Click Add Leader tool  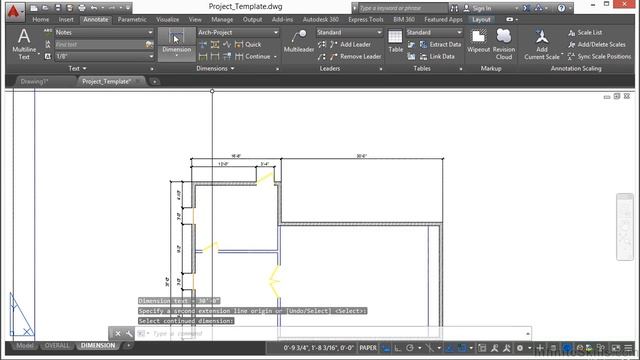tap(350, 44)
